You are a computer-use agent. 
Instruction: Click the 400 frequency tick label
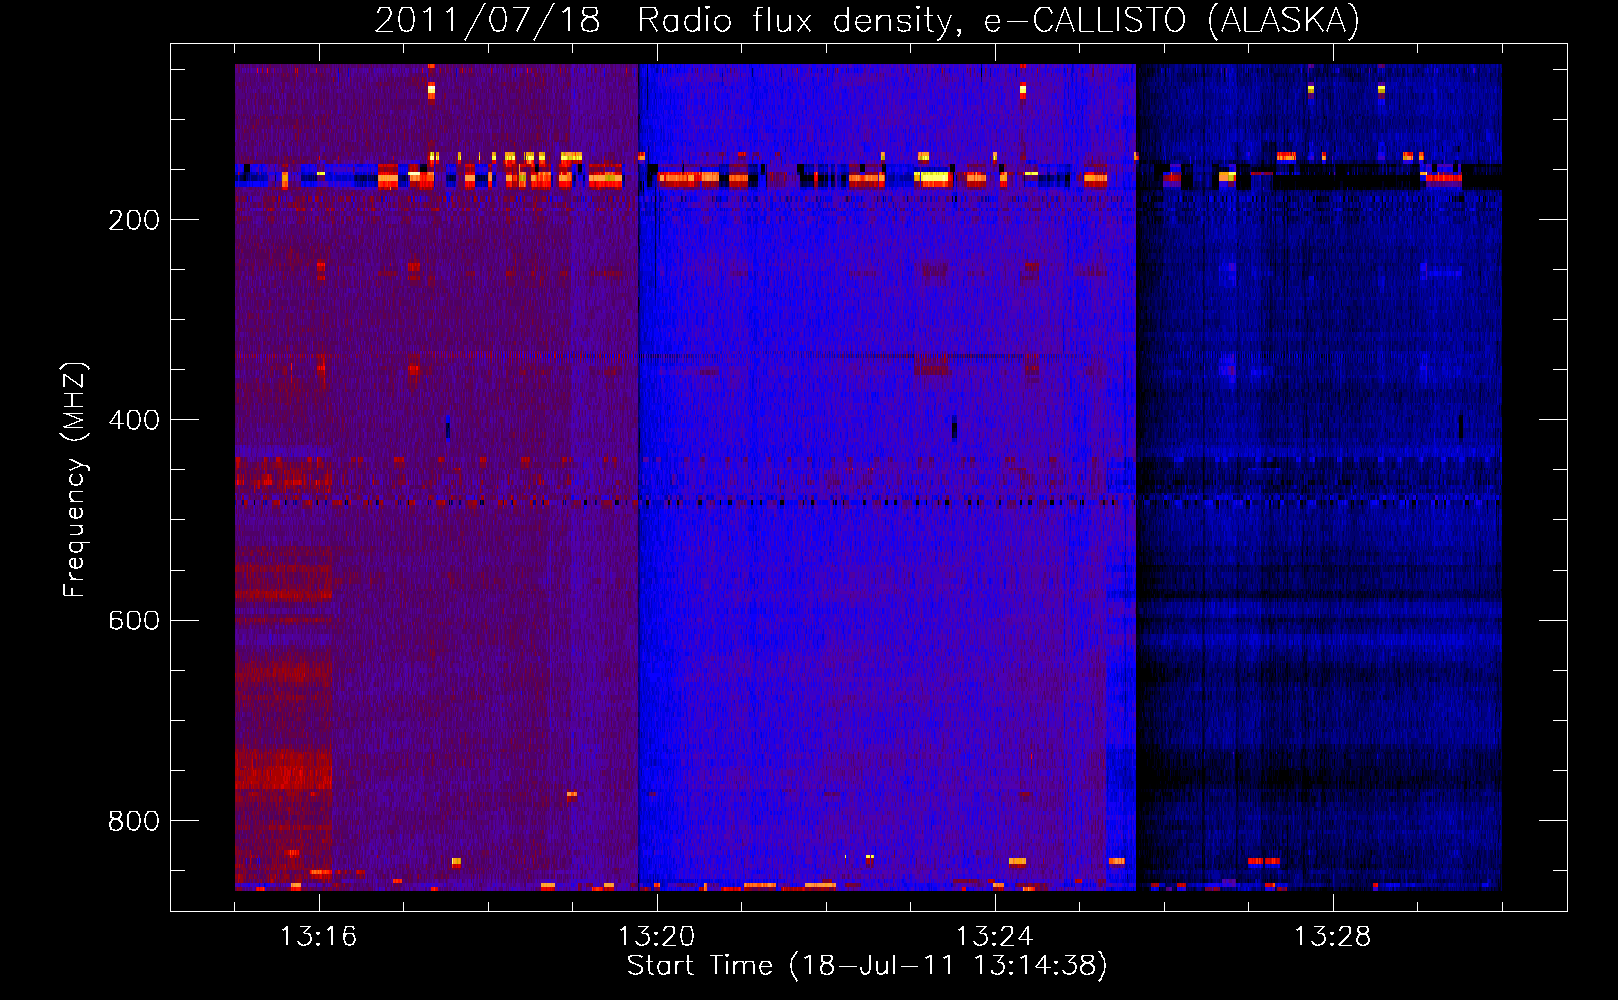point(134,420)
